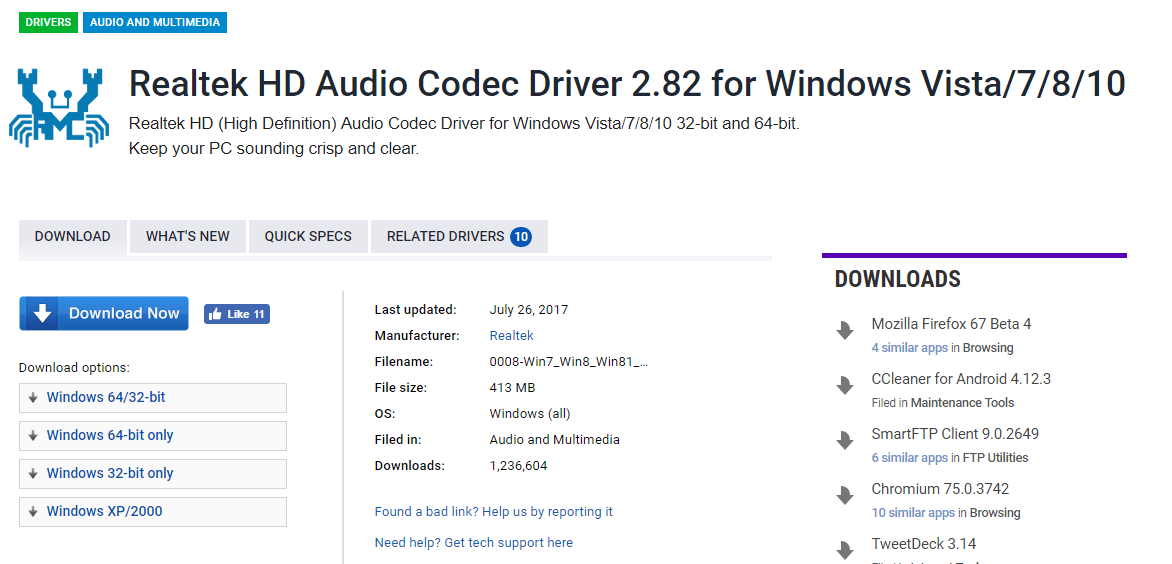Click download arrow icon beside TweetDeck 3.14

(x=845, y=549)
